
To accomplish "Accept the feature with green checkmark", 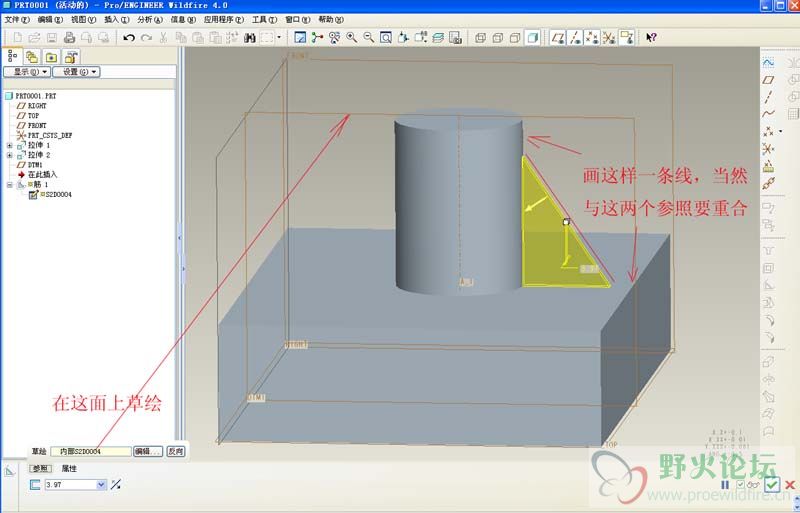I will [x=771, y=484].
